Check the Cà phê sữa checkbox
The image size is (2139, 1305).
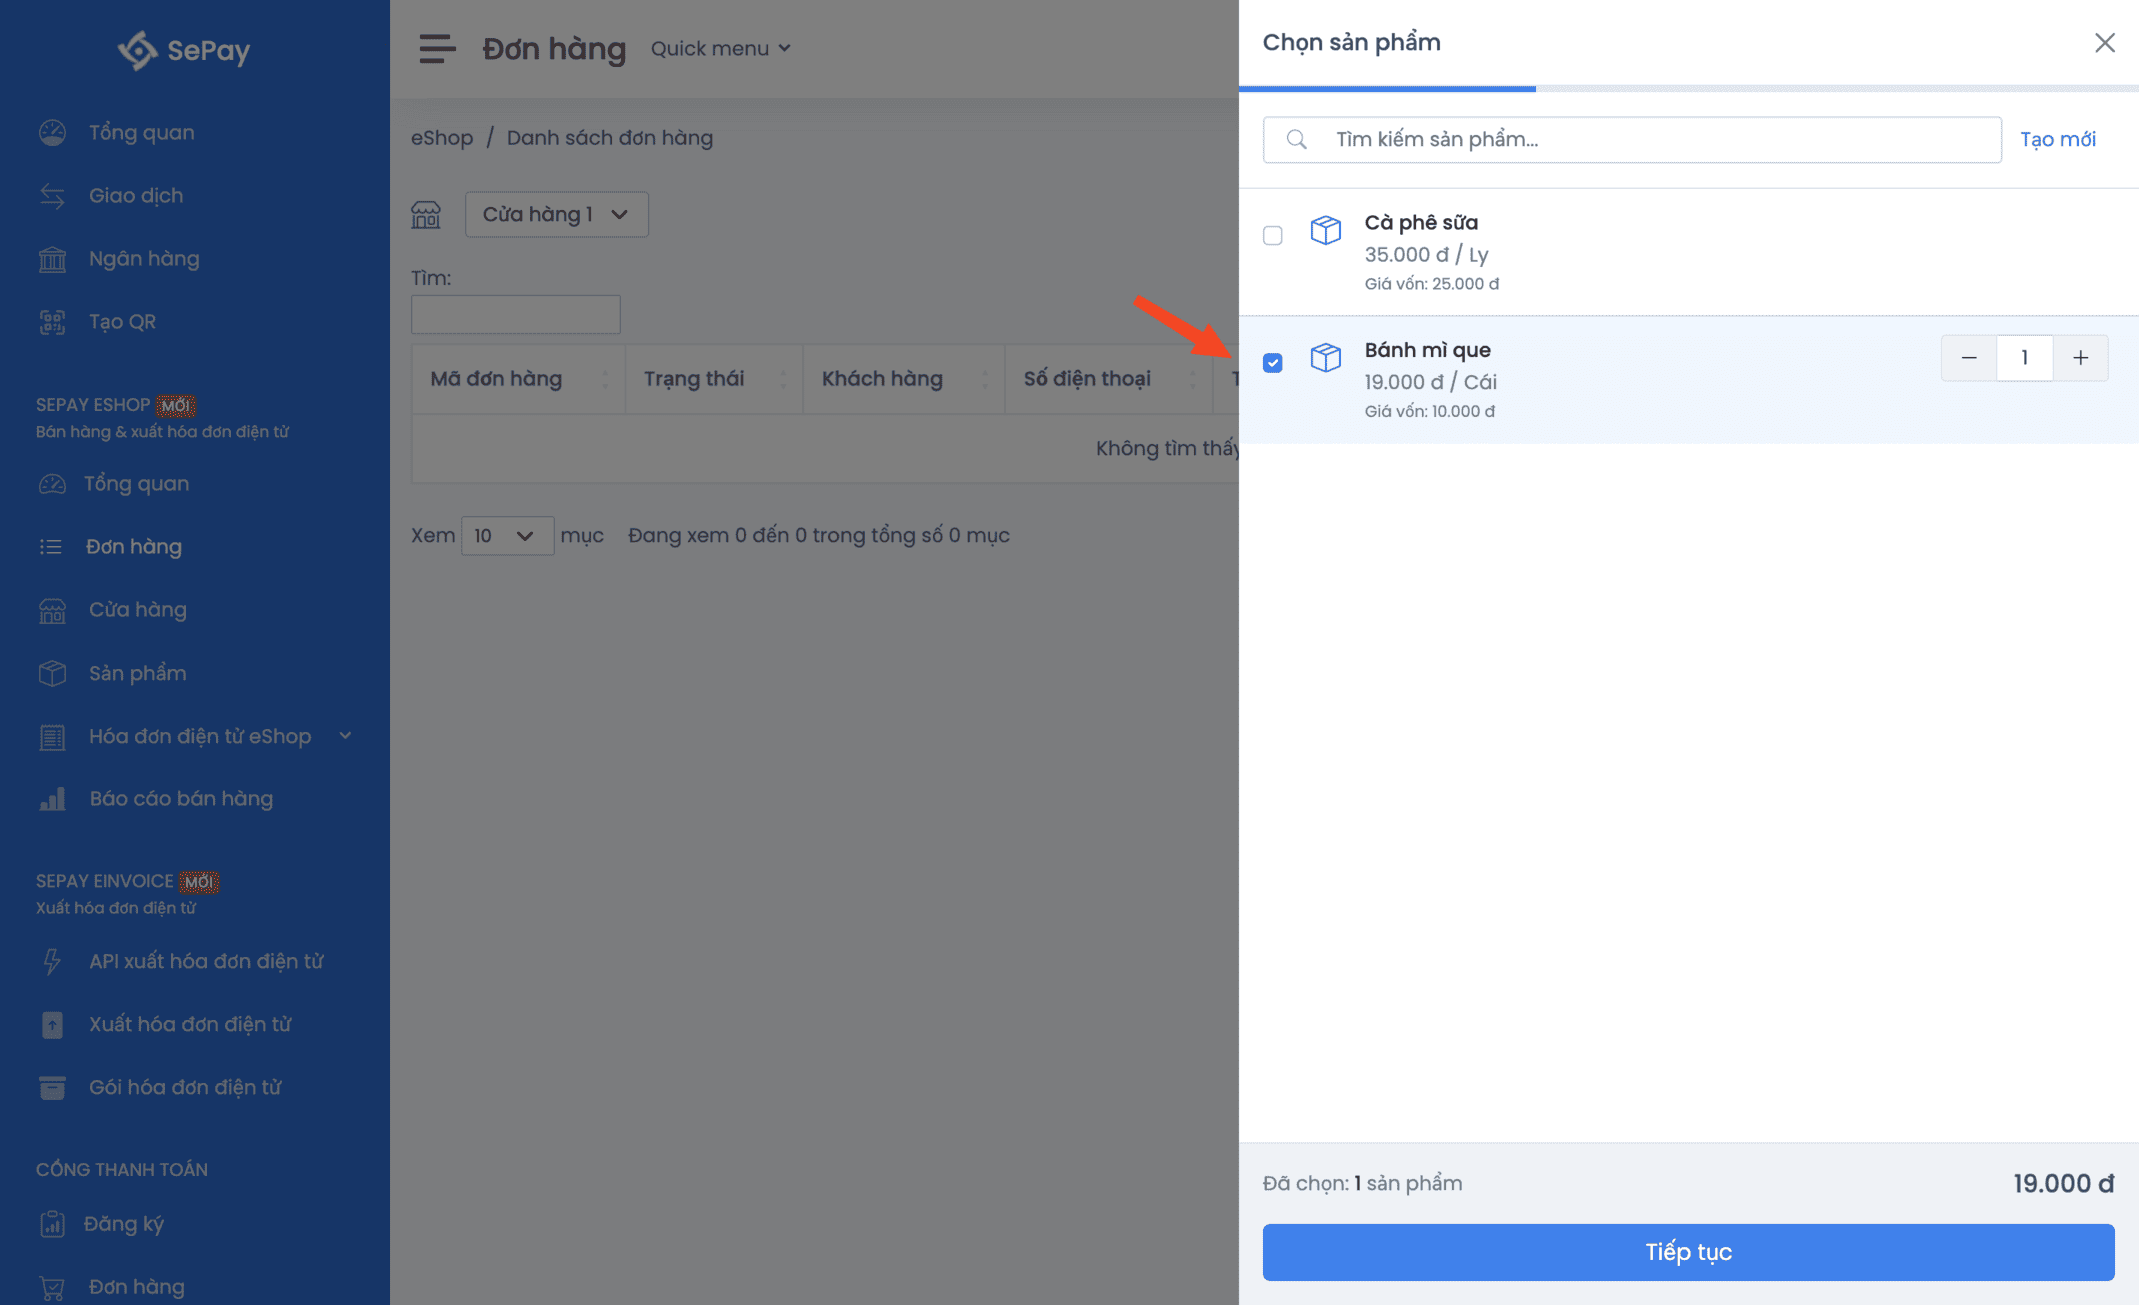pos(1272,235)
